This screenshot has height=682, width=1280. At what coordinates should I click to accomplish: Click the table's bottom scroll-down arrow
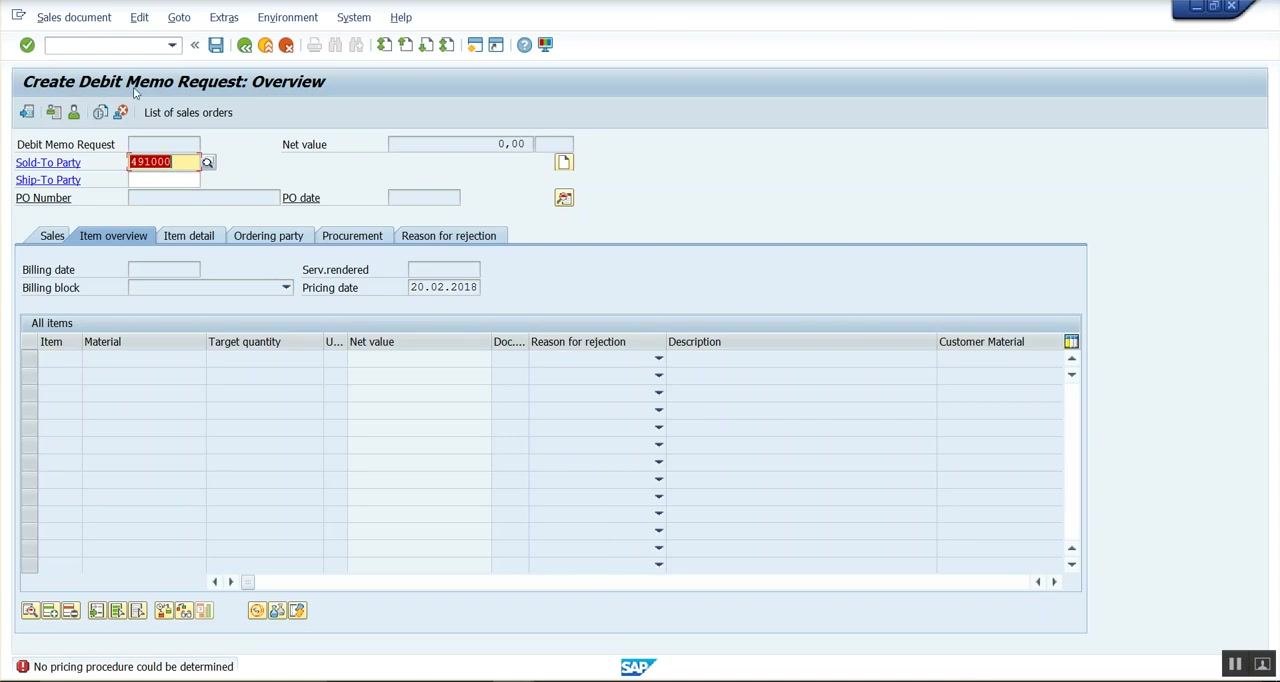(x=1071, y=565)
